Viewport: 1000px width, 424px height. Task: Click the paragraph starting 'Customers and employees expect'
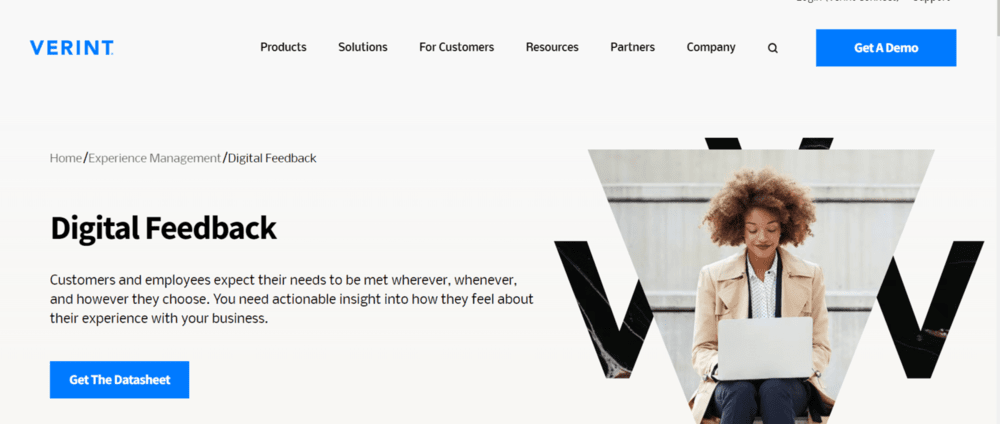(291, 299)
